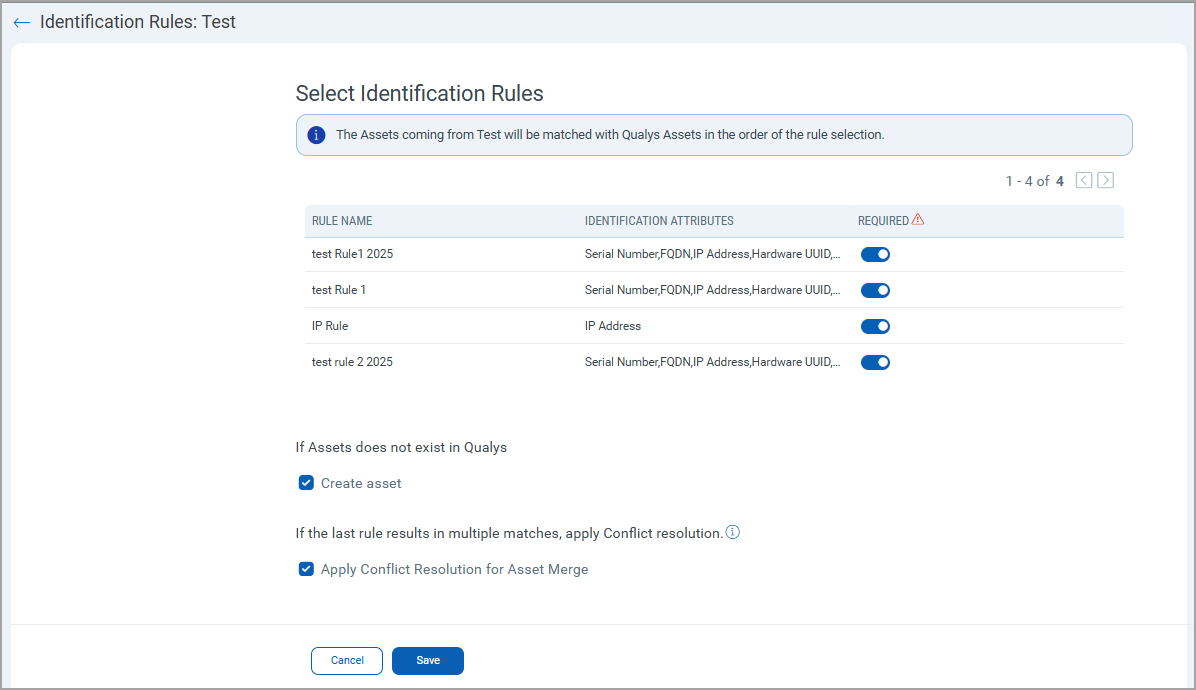Uncheck the Create asset checkbox
This screenshot has height=690, width=1196.
click(x=306, y=483)
